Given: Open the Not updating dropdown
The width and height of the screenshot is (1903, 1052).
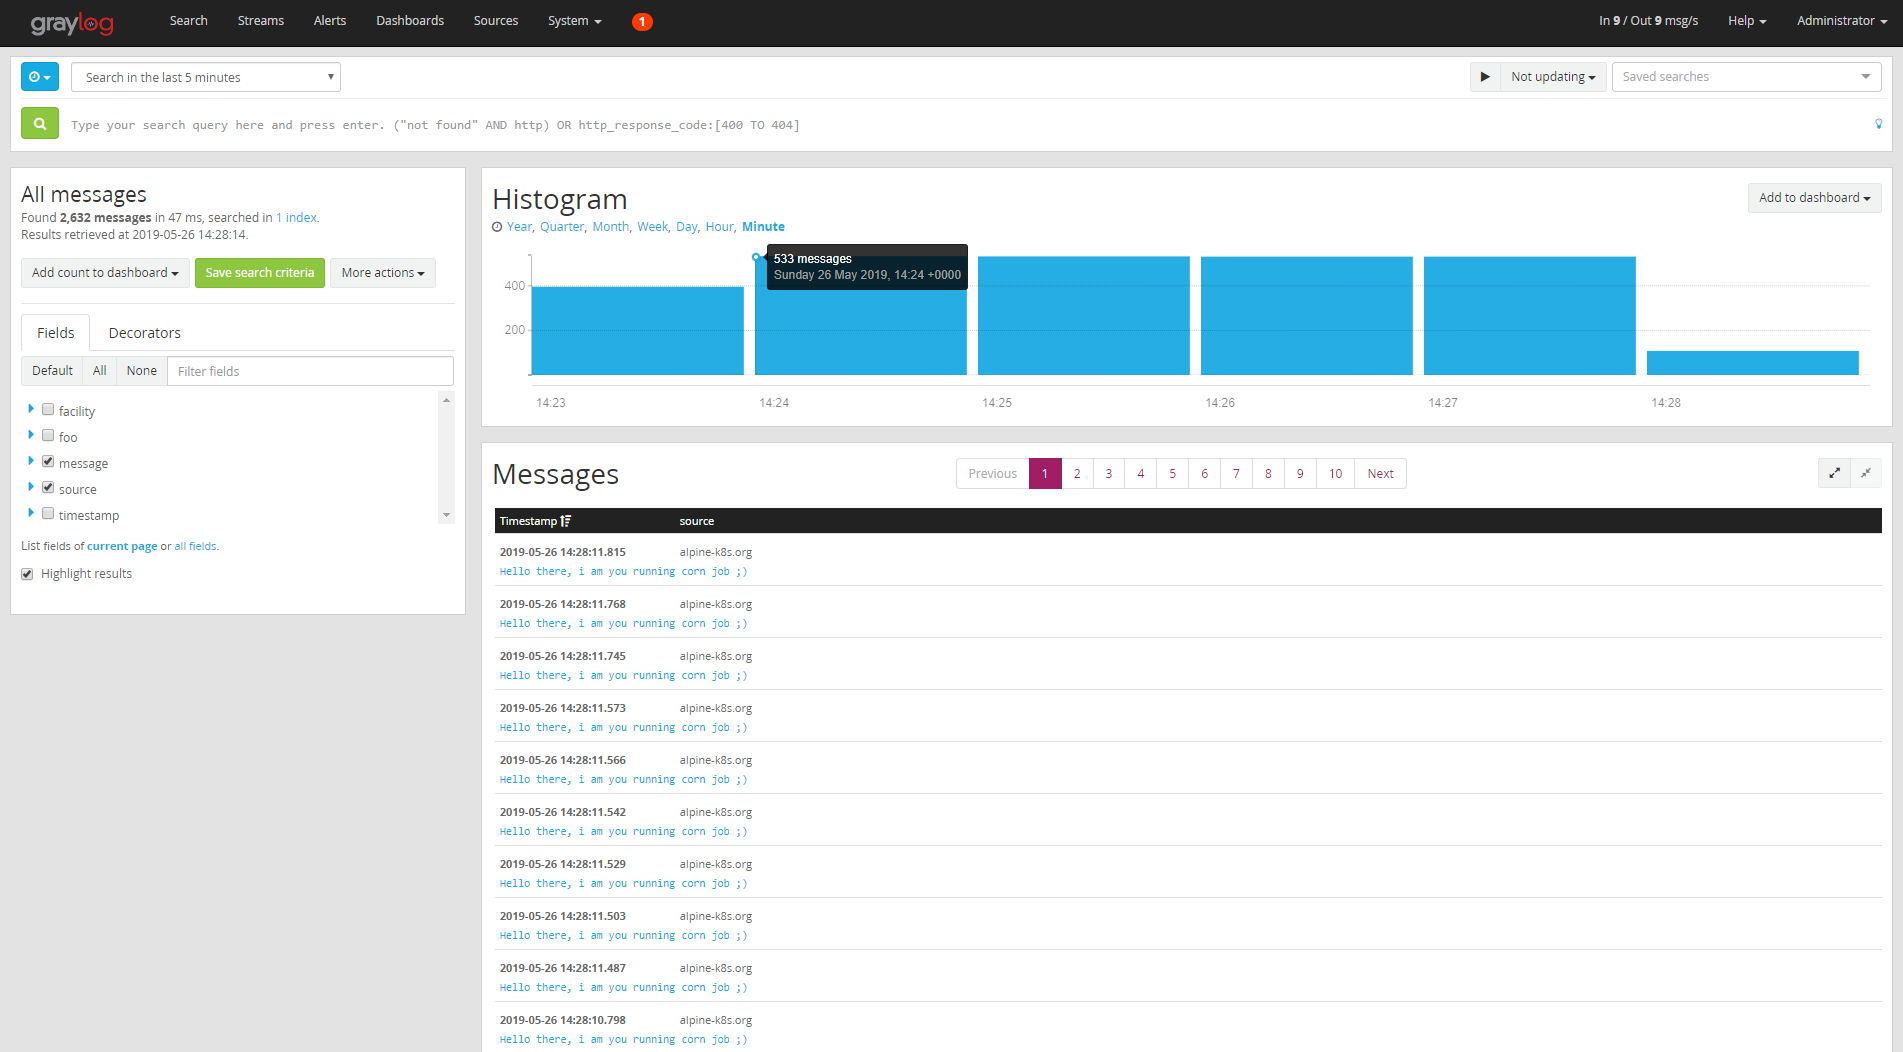Looking at the screenshot, I should (x=1553, y=77).
